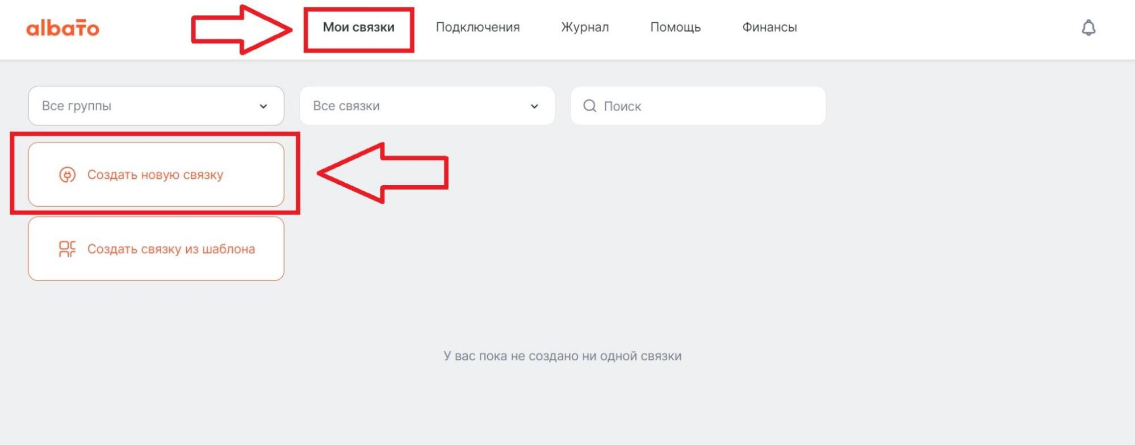
Task: Expand the Все группы dropdown
Action: (156, 106)
